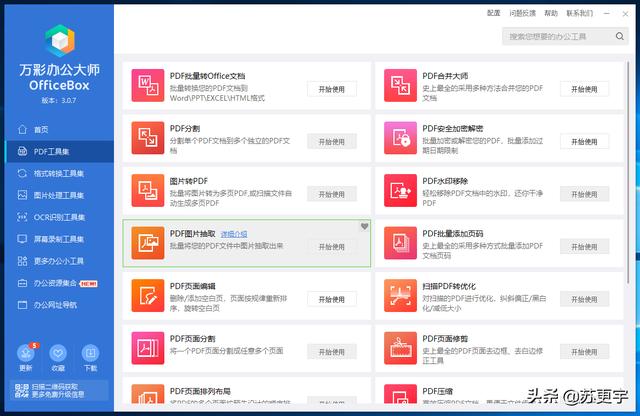Click the 更新 update icon in sidebar
Image resolution: width=640 pixels, height=416 pixels.
(26, 353)
